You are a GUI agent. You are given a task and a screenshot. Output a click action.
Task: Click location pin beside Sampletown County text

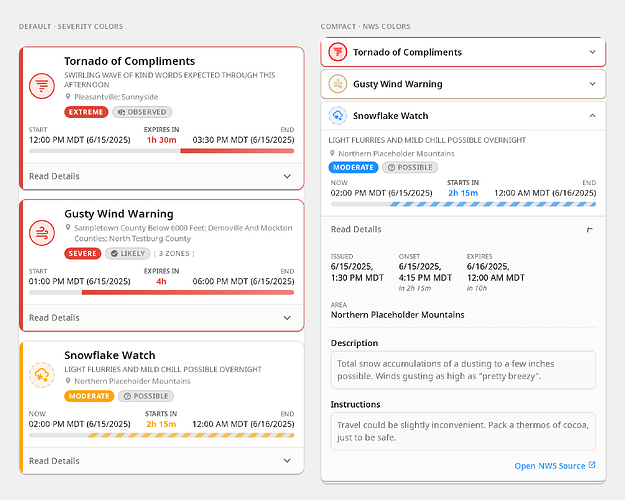(68, 228)
